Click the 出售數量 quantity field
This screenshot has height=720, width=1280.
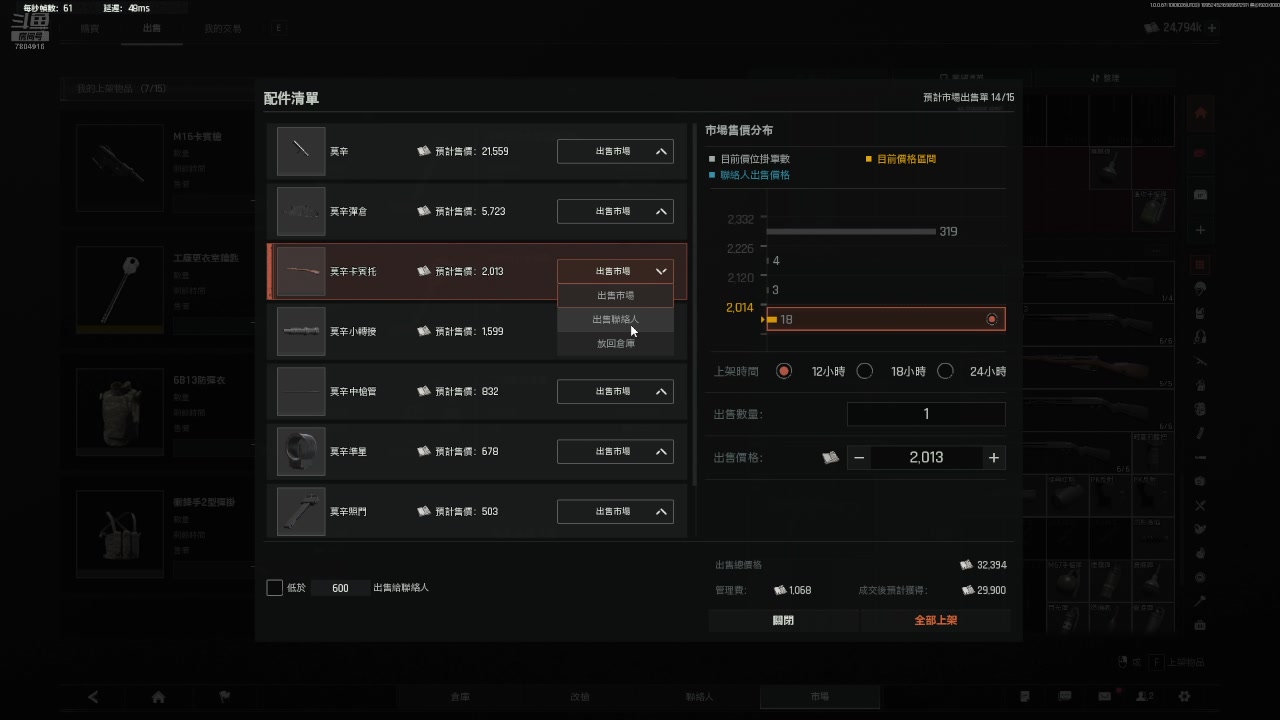(x=926, y=414)
